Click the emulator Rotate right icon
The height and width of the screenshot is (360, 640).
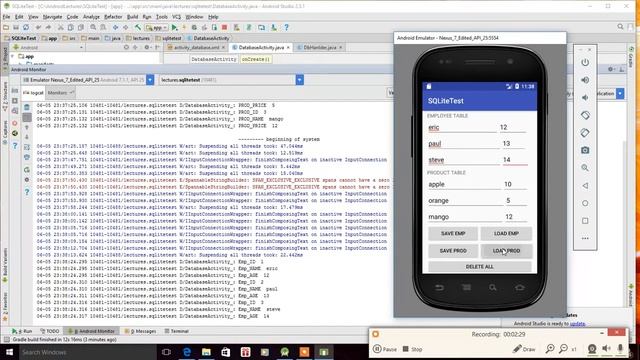585,133
